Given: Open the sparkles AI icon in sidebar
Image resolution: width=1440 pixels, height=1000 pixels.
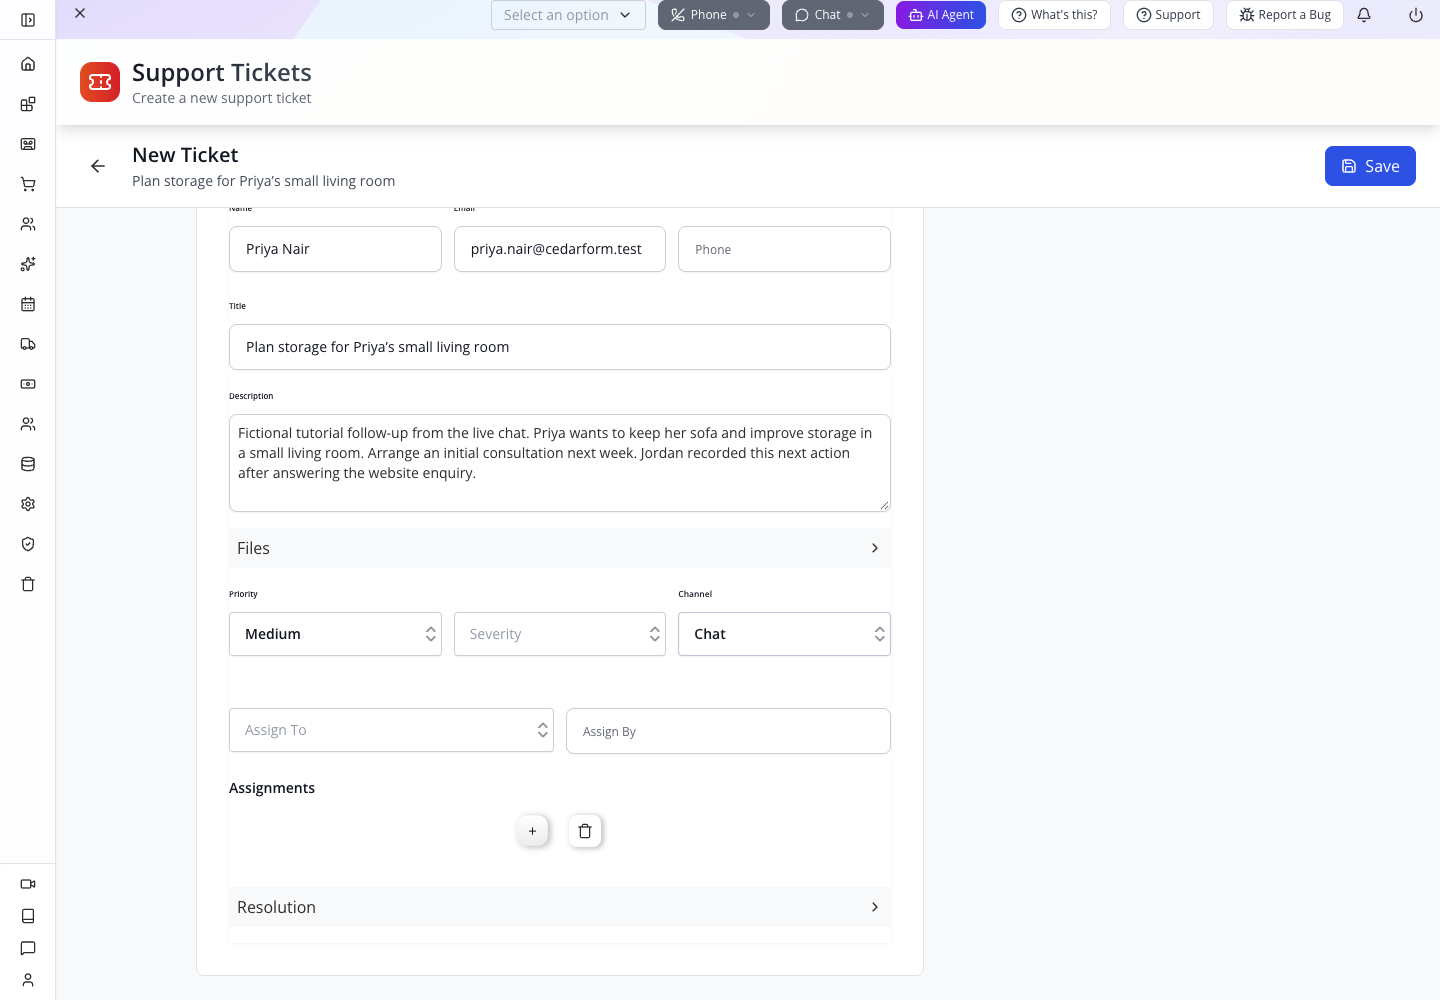Looking at the screenshot, I should coord(28,264).
